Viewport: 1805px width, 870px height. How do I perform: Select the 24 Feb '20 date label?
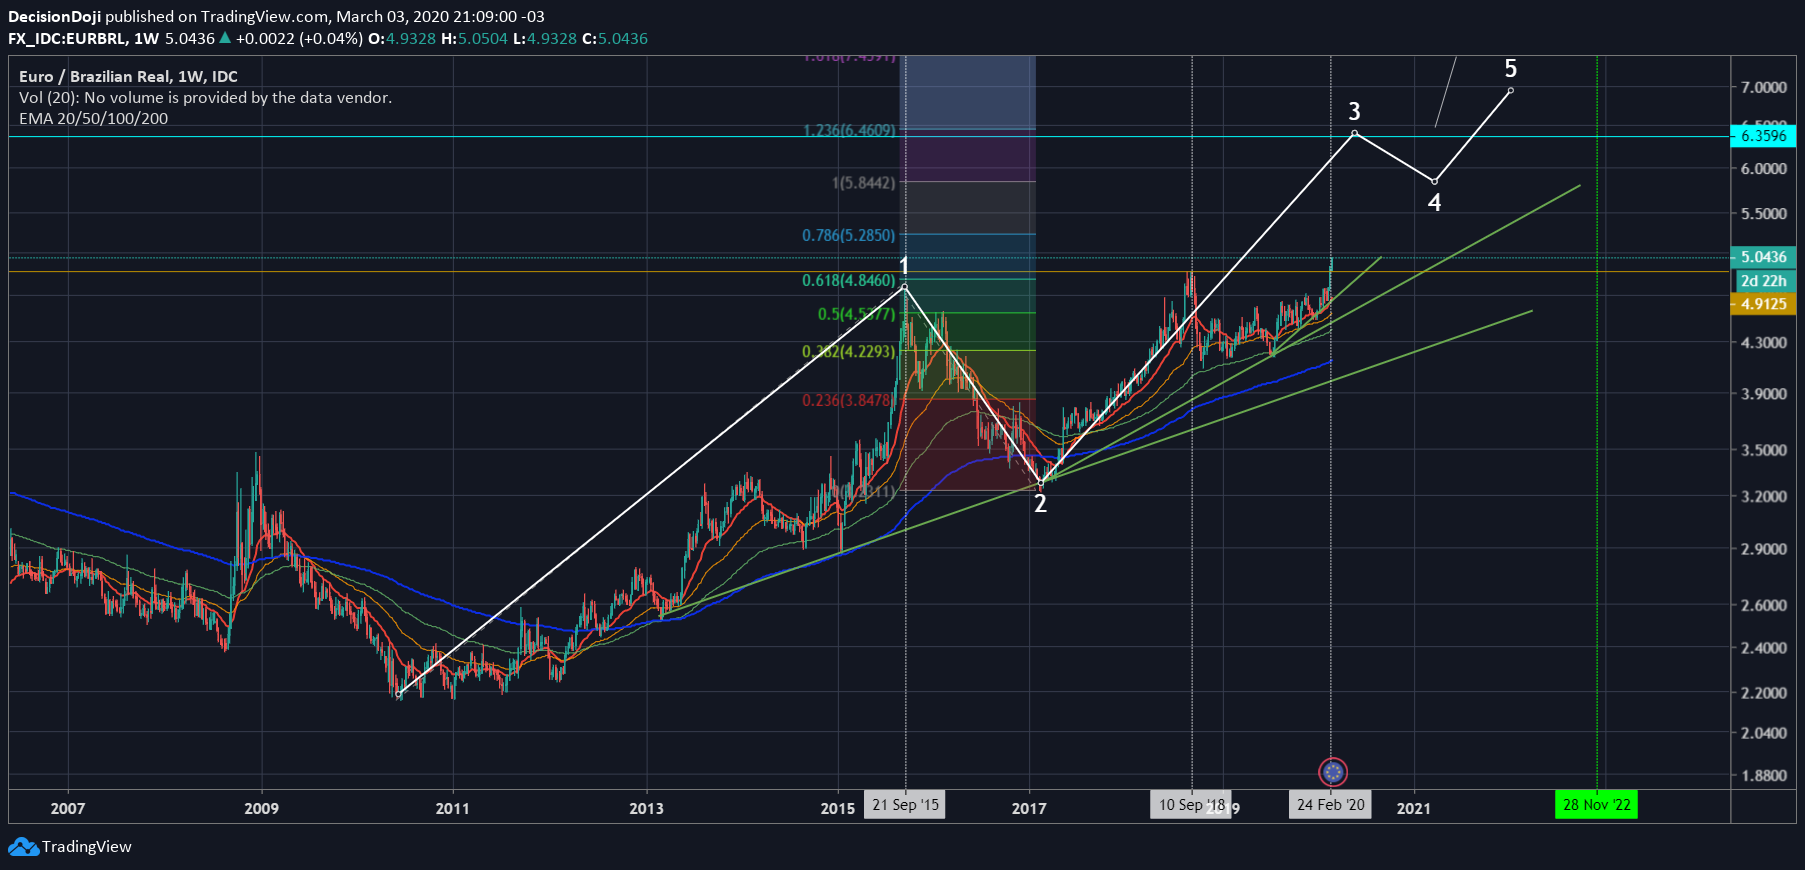pyautogui.click(x=1331, y=805)
